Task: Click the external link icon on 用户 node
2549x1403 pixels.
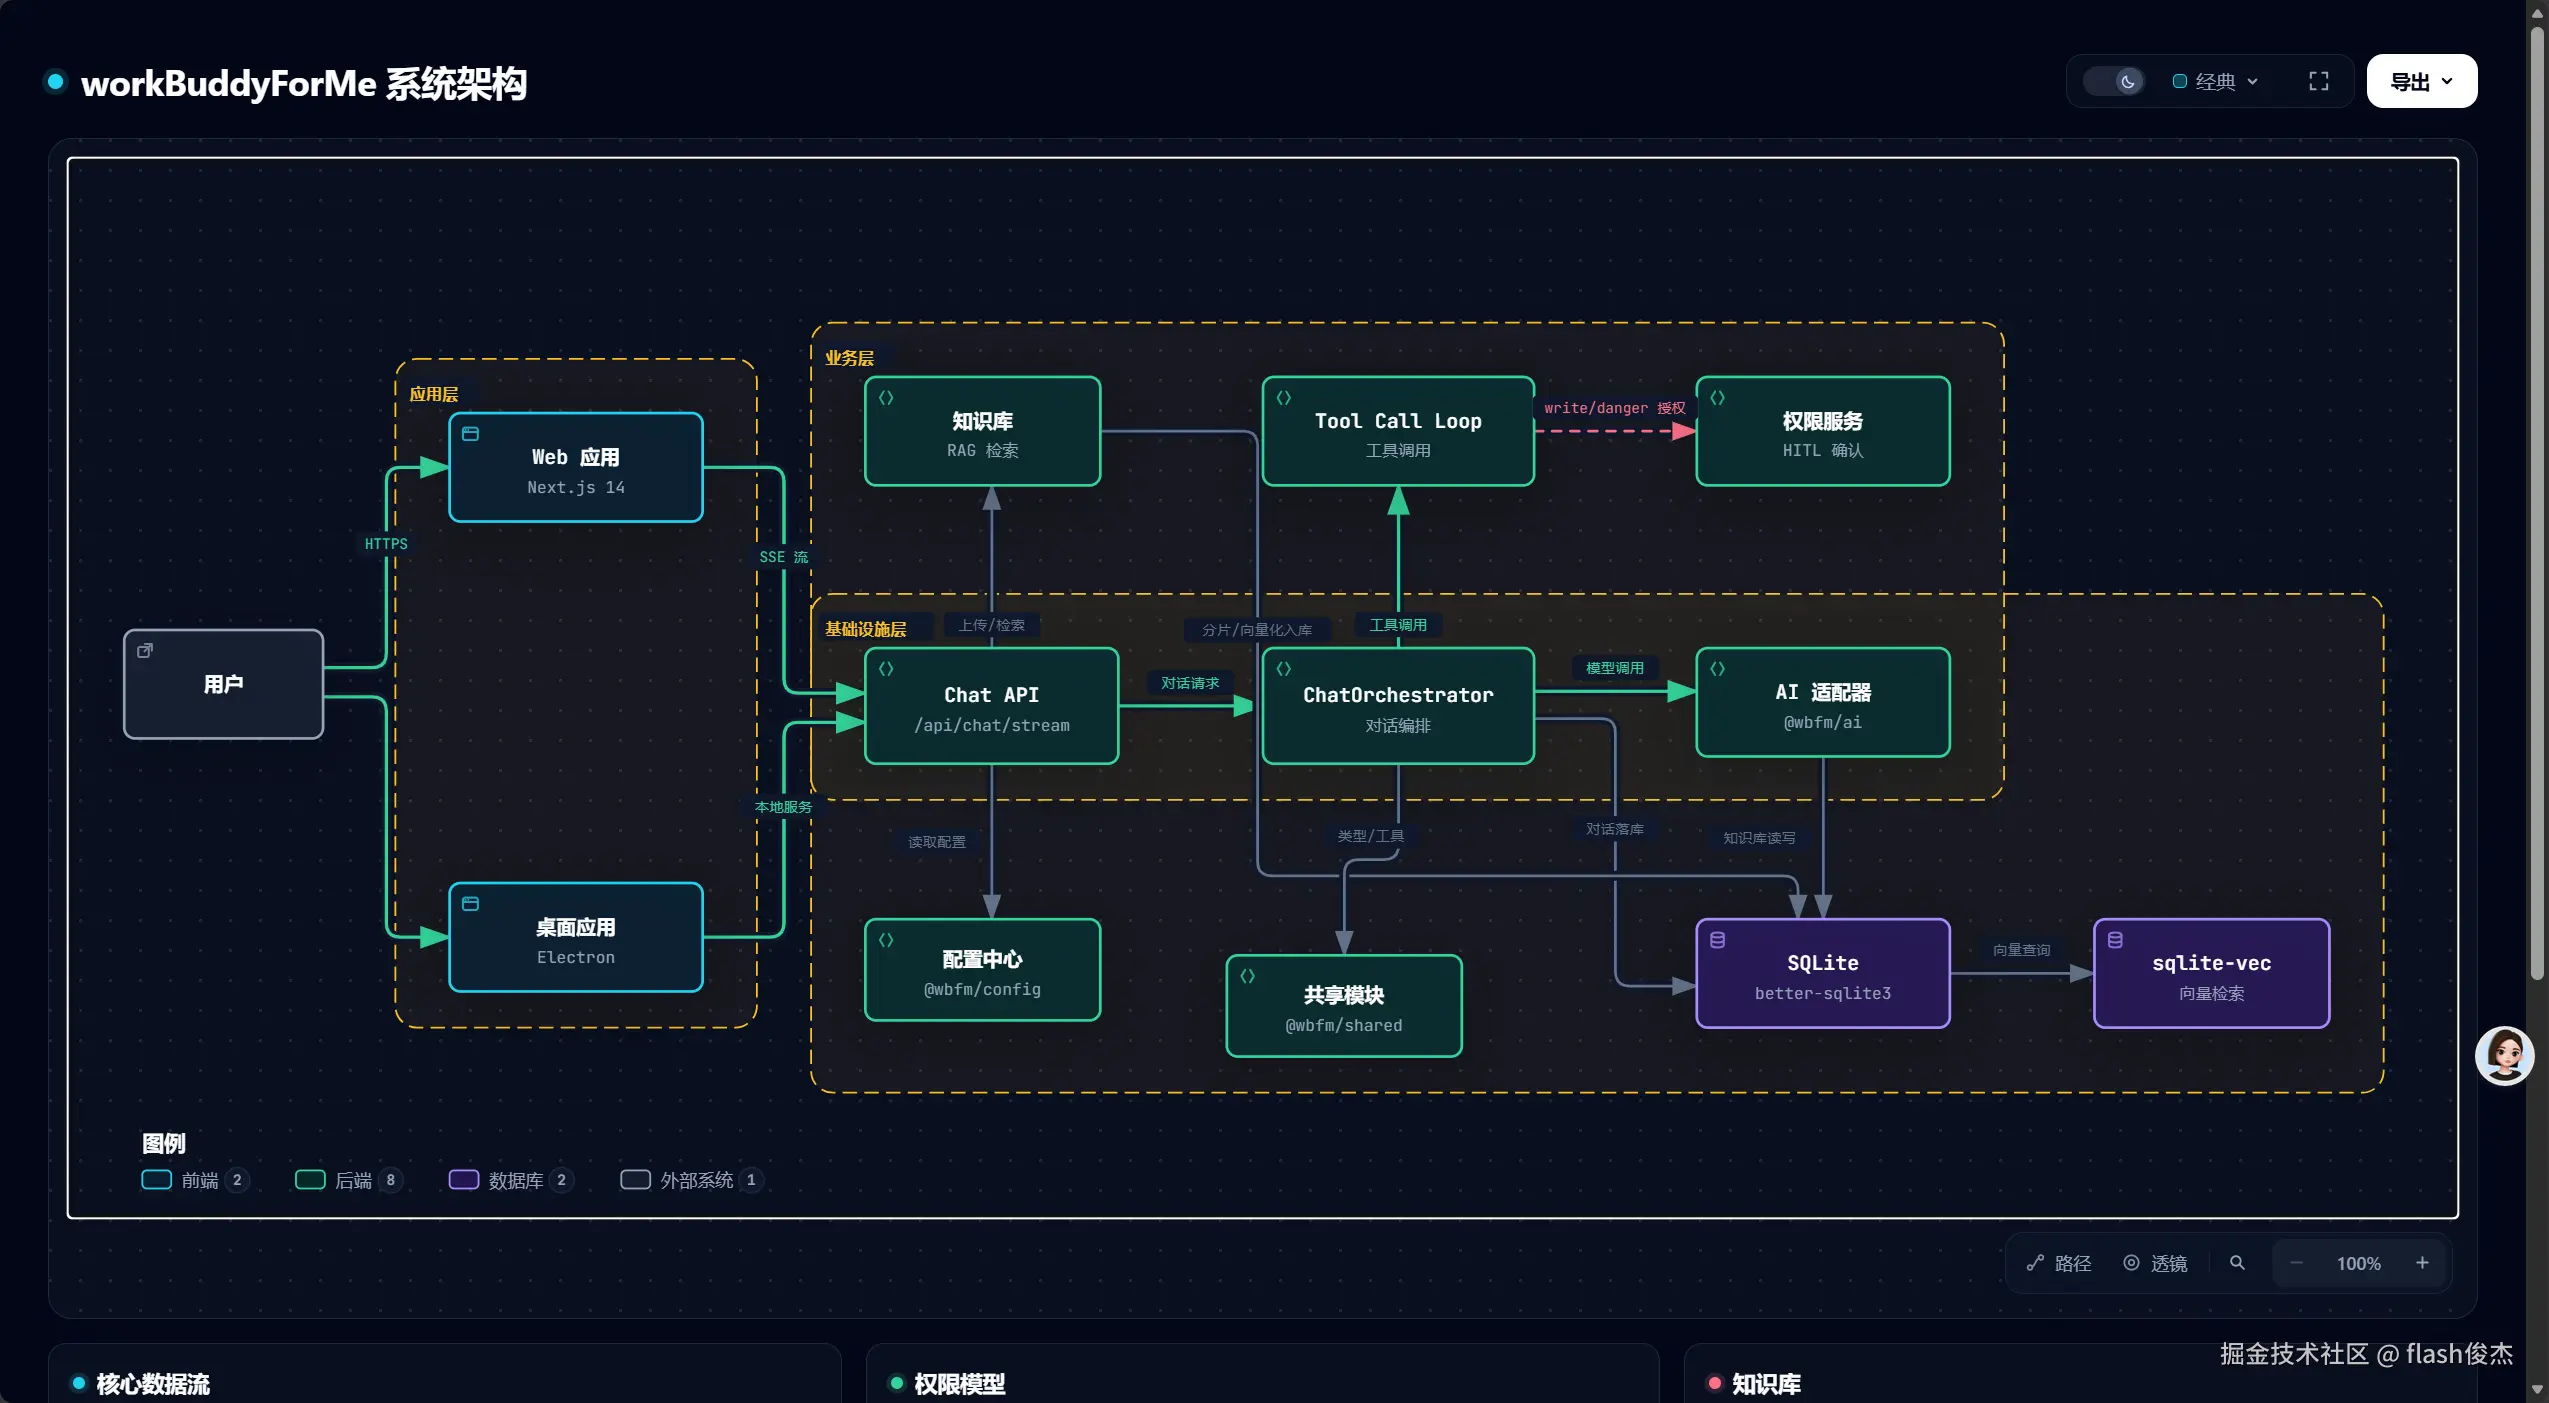Action: click(145, 651)
